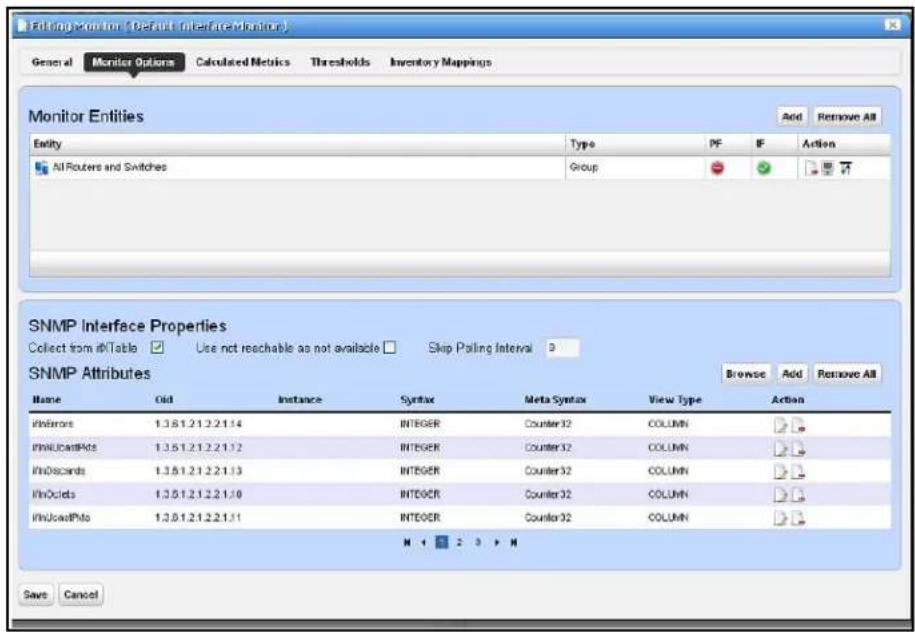Click the green IF status icon
The image size is (915, 632).
(762, 167)
